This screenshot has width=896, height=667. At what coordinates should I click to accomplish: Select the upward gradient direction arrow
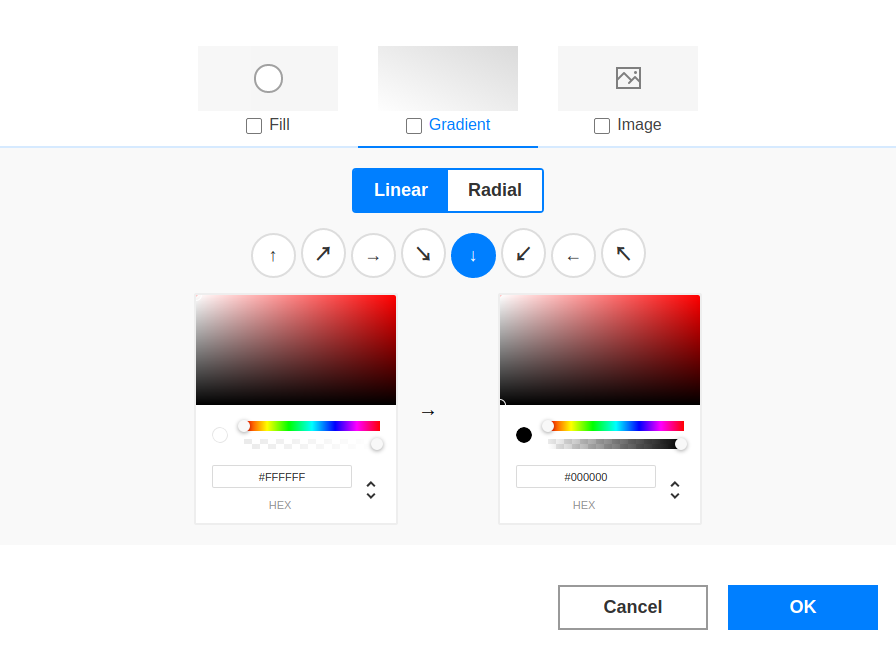[x=273, y=255]
